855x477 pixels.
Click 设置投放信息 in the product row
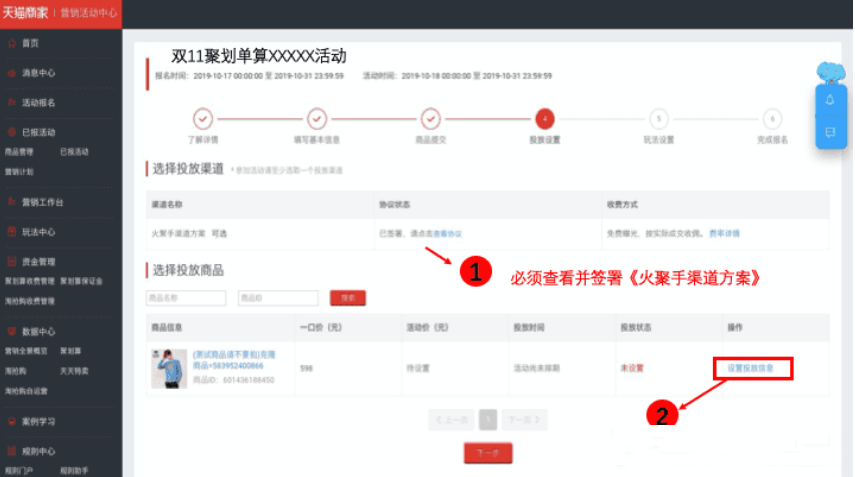(x=750, y=368)
